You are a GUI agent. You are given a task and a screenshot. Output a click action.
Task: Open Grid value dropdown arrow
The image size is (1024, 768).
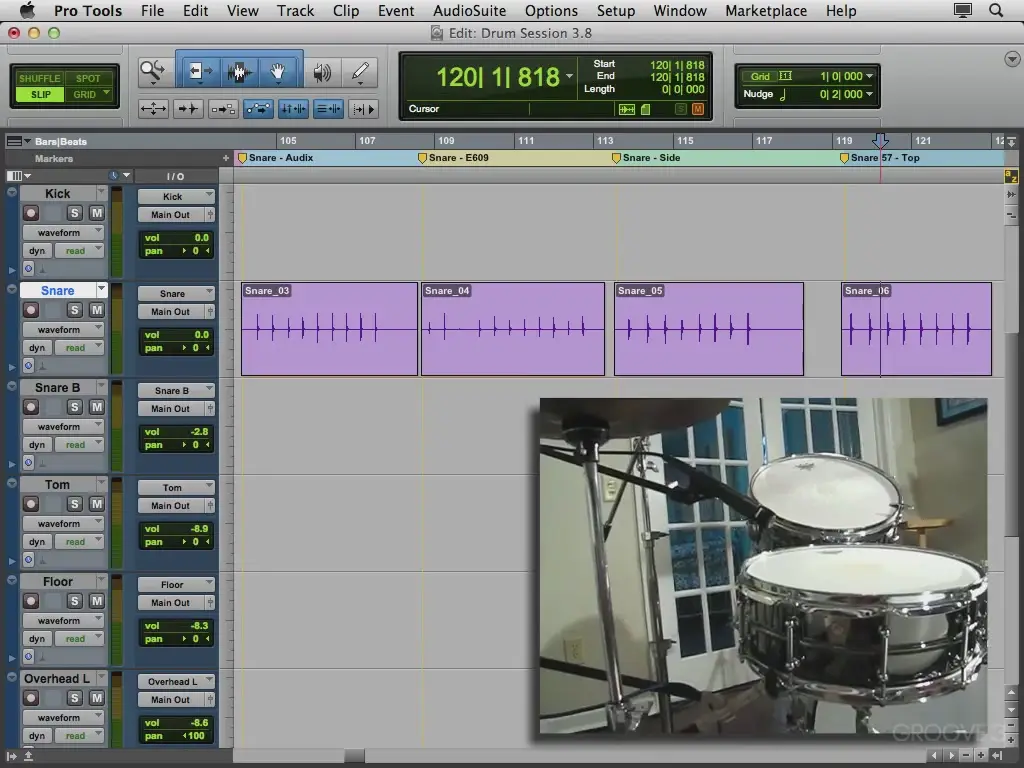pos(869,76)
